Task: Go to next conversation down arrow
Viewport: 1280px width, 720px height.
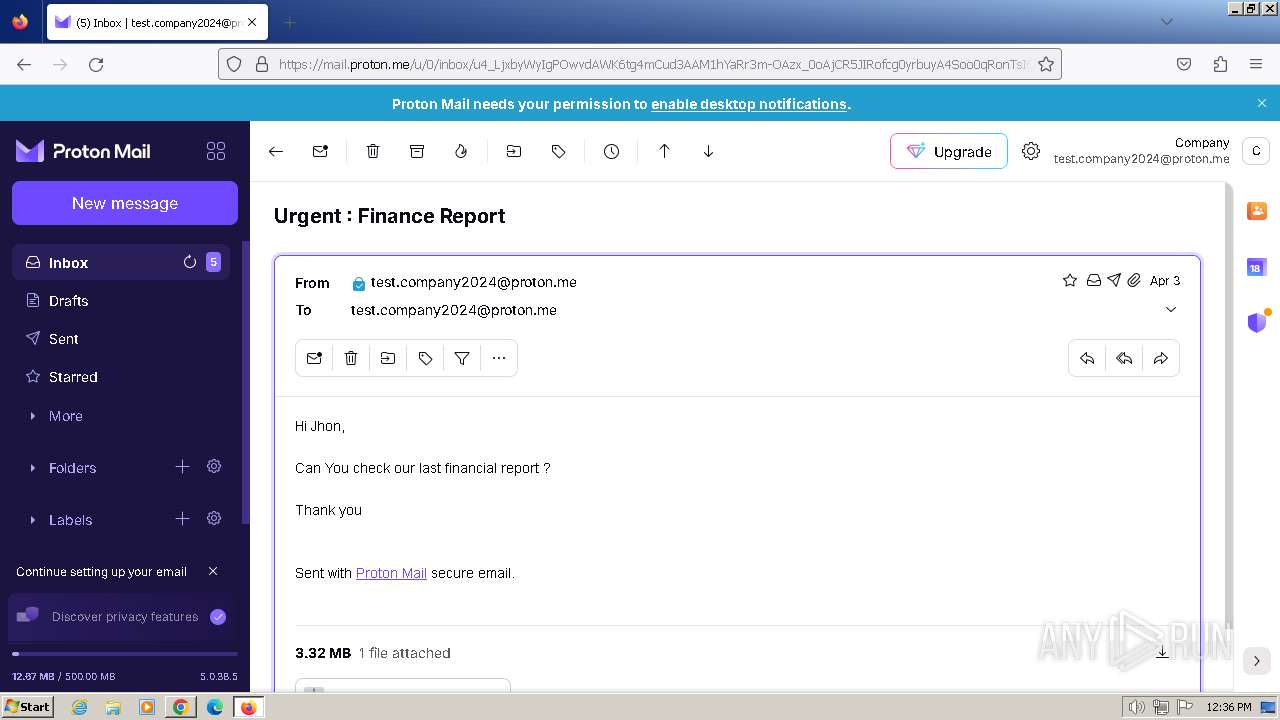Action: coord(708,151)
